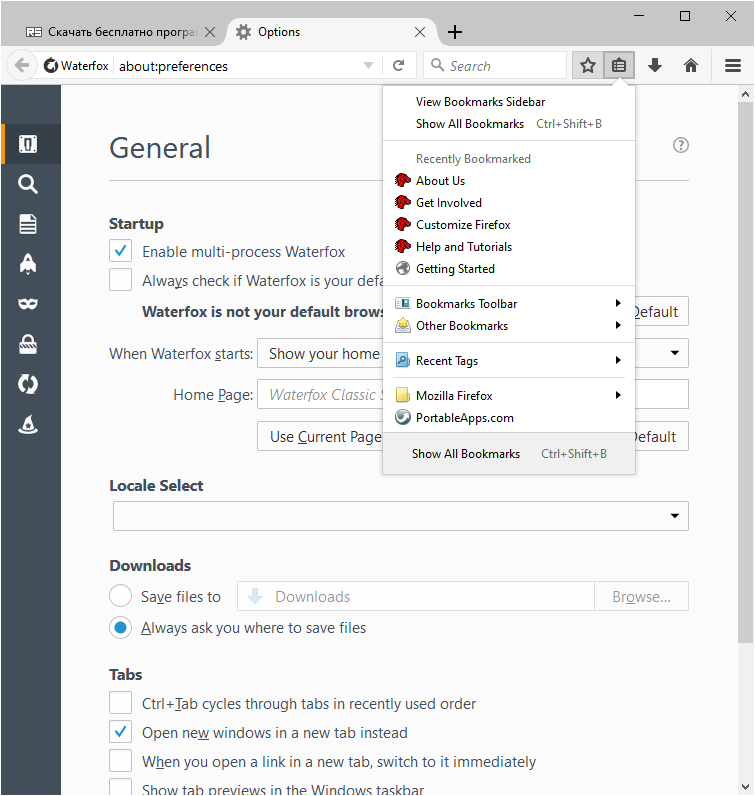Open the hamburger menu icon
This screenshot has width=755, height=796.
pos(733,66)
